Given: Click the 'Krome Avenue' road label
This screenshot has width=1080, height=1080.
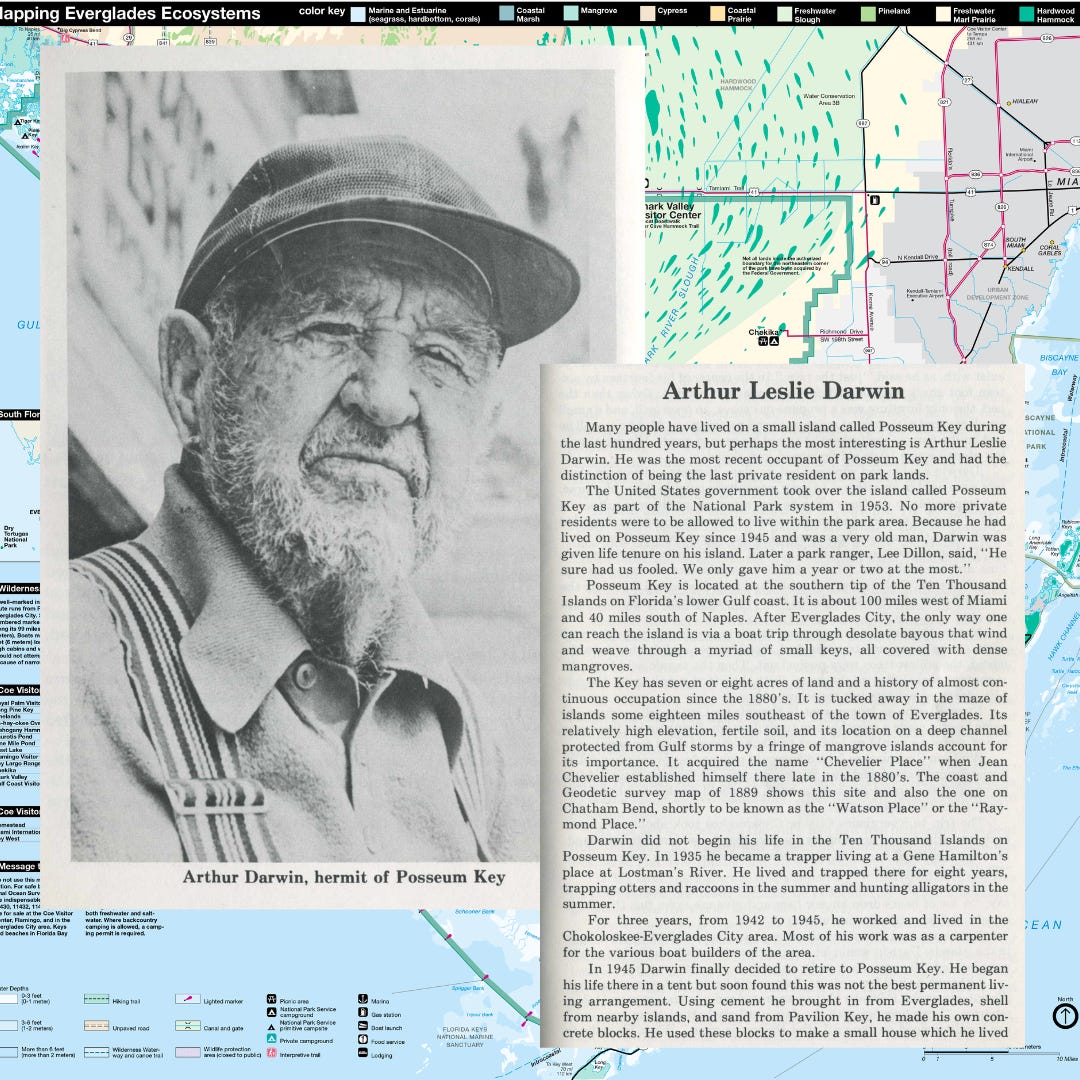Looking at the screenshot, I should 871,311.
